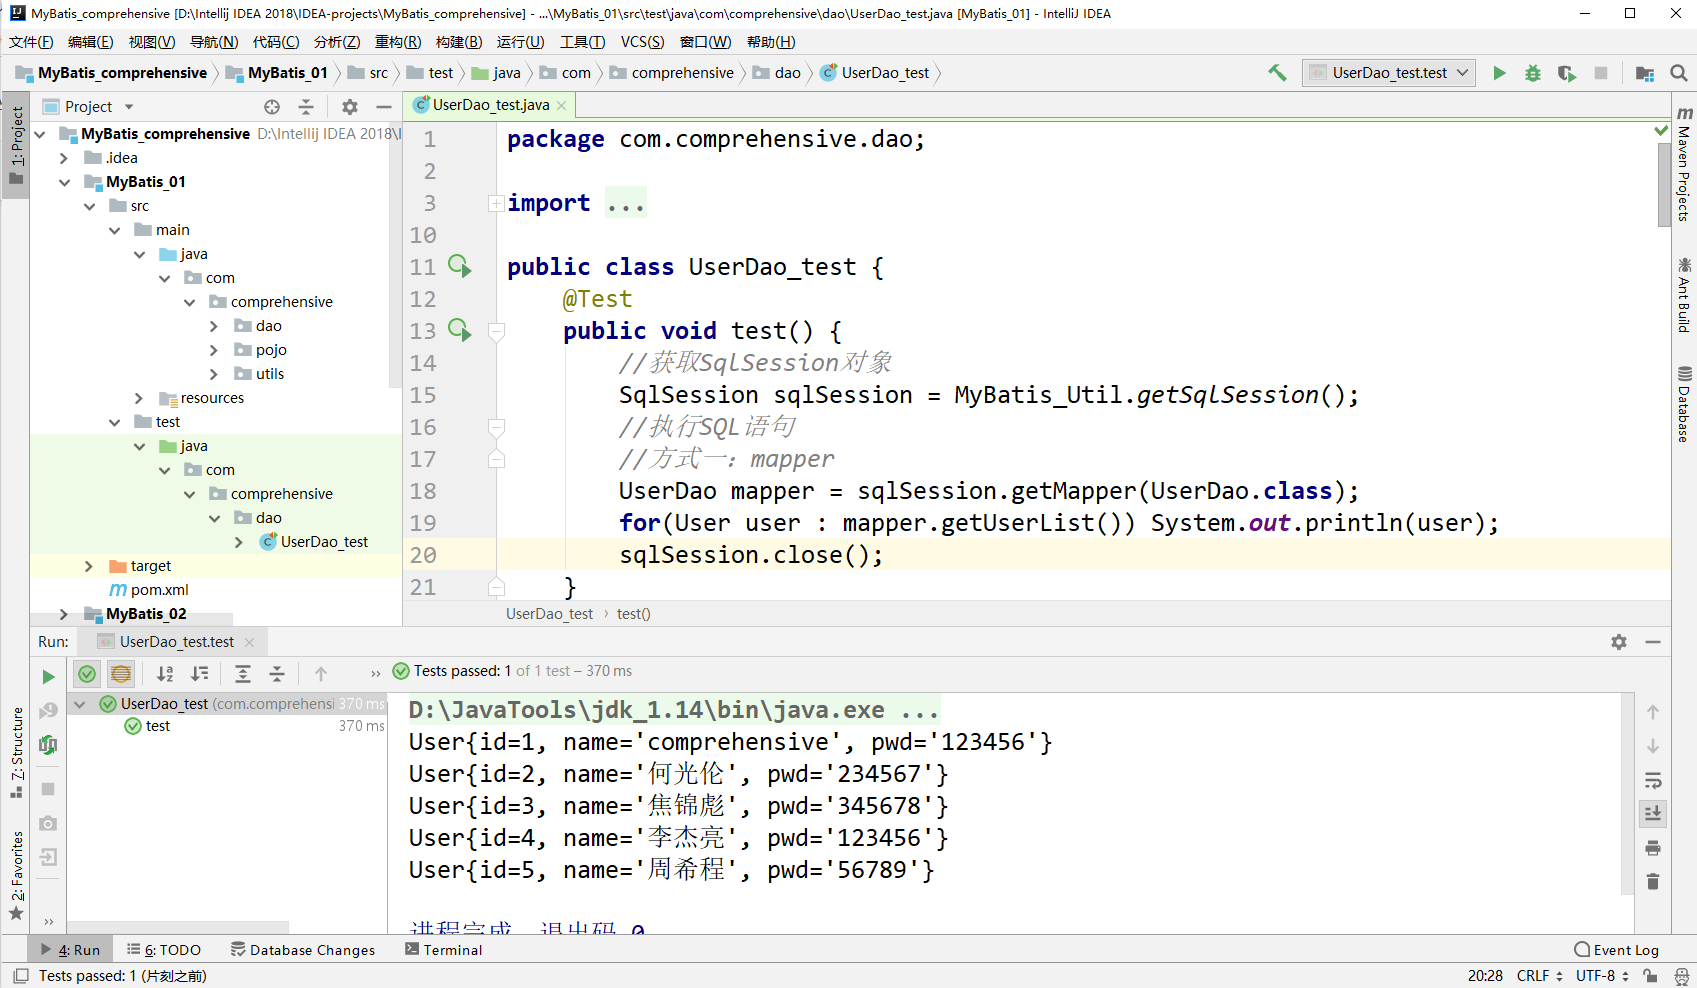Toggle auto-test in Run sidebar

tap(48, 745)
